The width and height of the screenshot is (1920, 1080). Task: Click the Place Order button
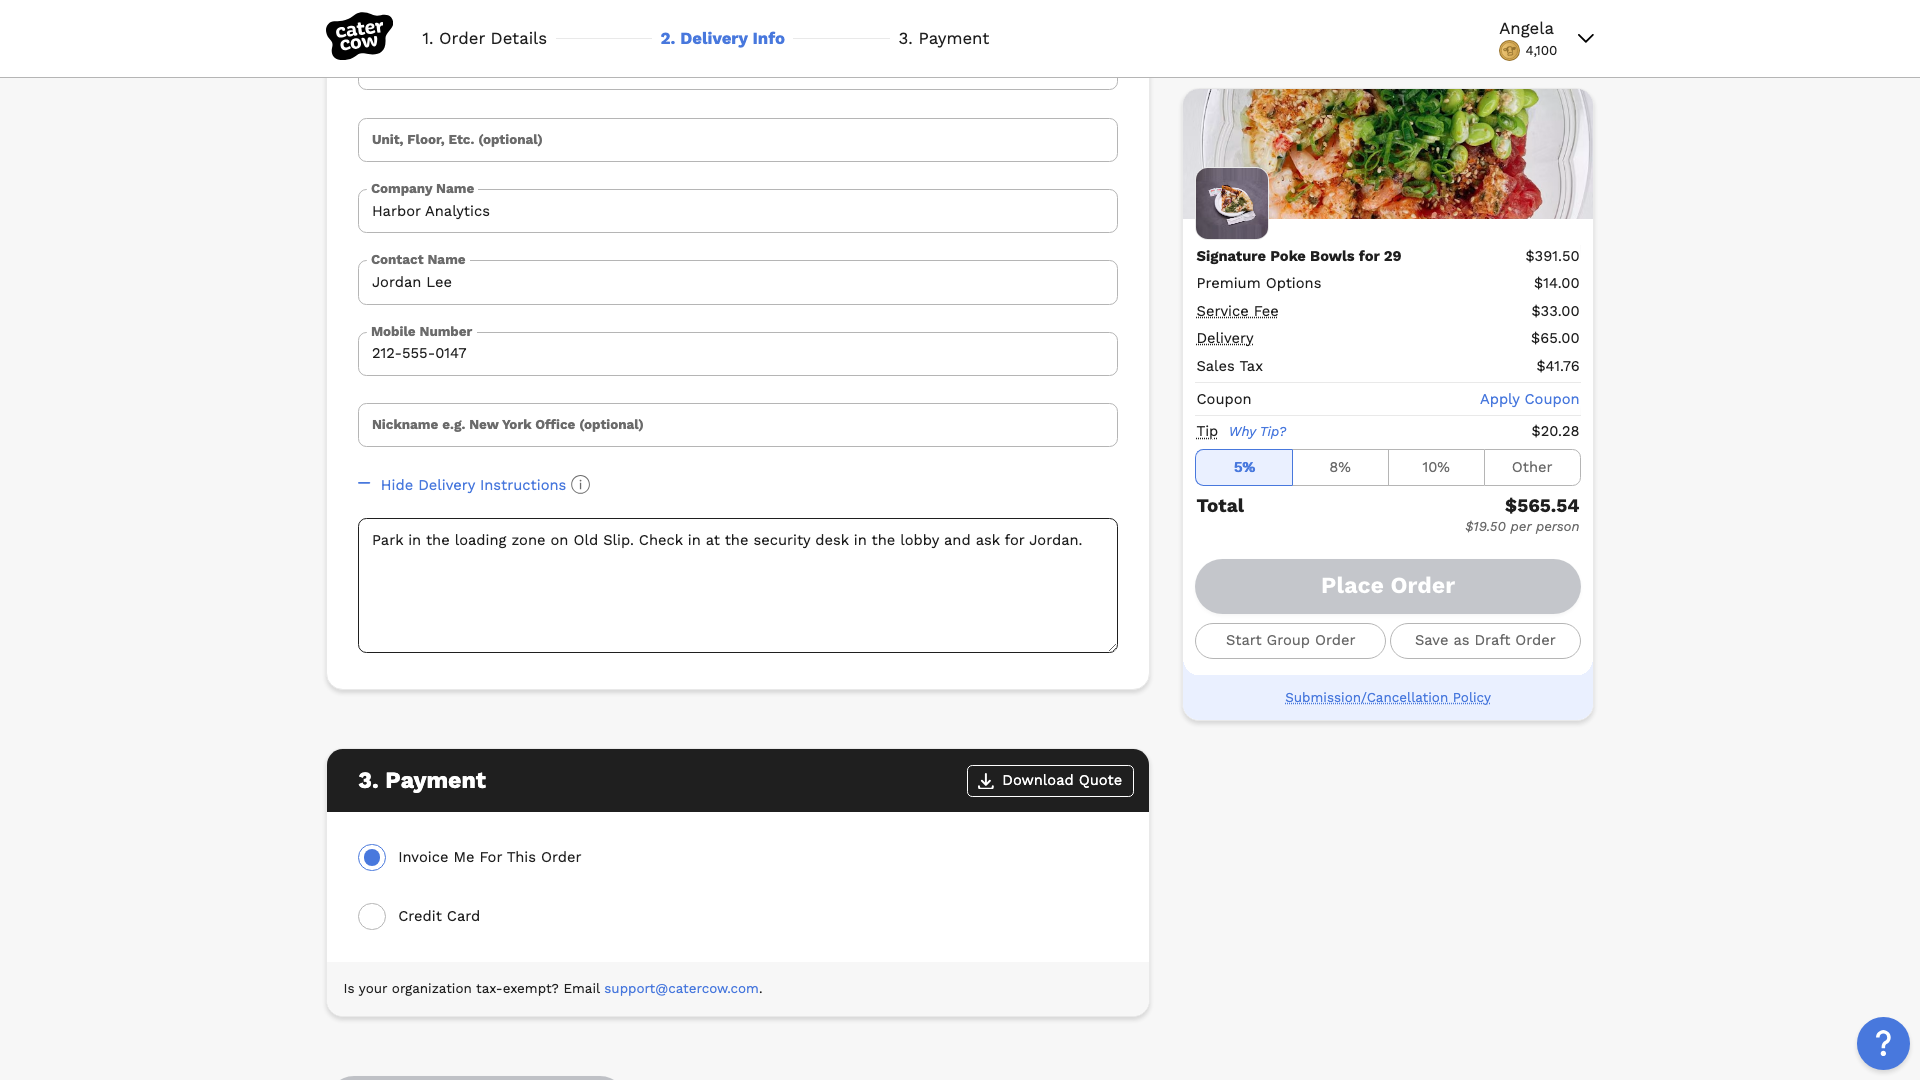point(1387,586)
